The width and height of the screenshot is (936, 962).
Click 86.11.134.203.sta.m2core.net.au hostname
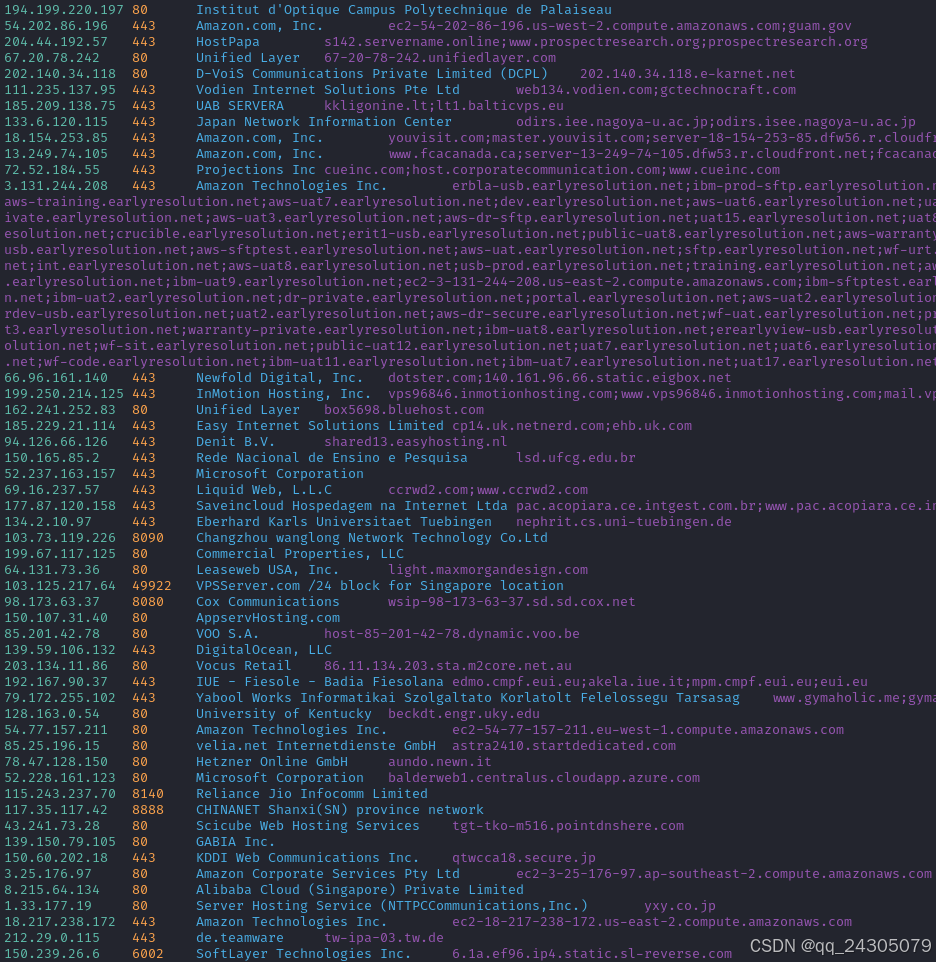(x=448, y=664)
